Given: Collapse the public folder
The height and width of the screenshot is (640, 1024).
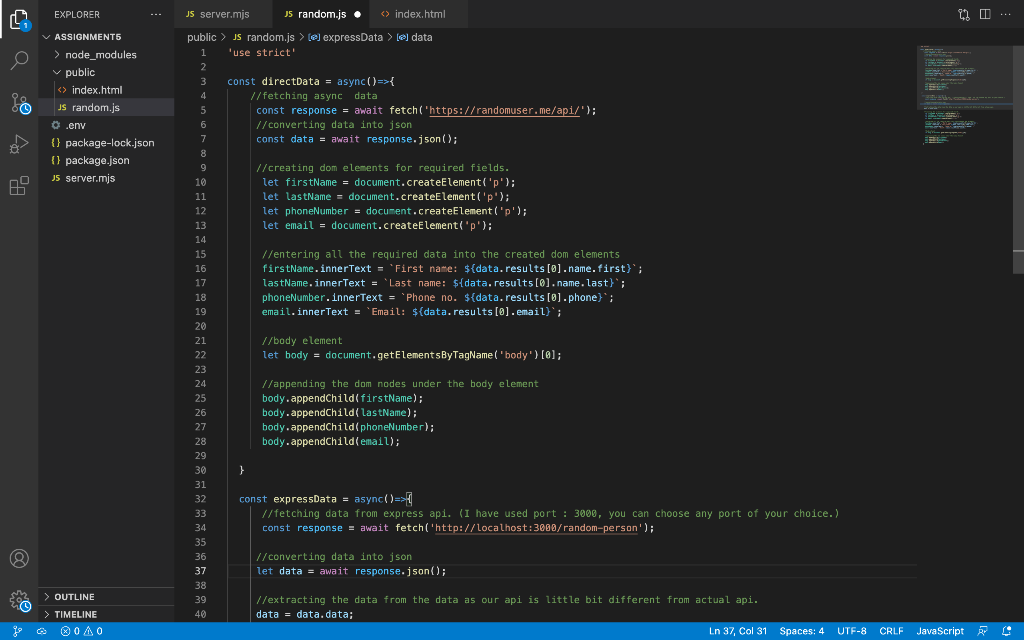Looking at the screenshot, I should [80, 72].
